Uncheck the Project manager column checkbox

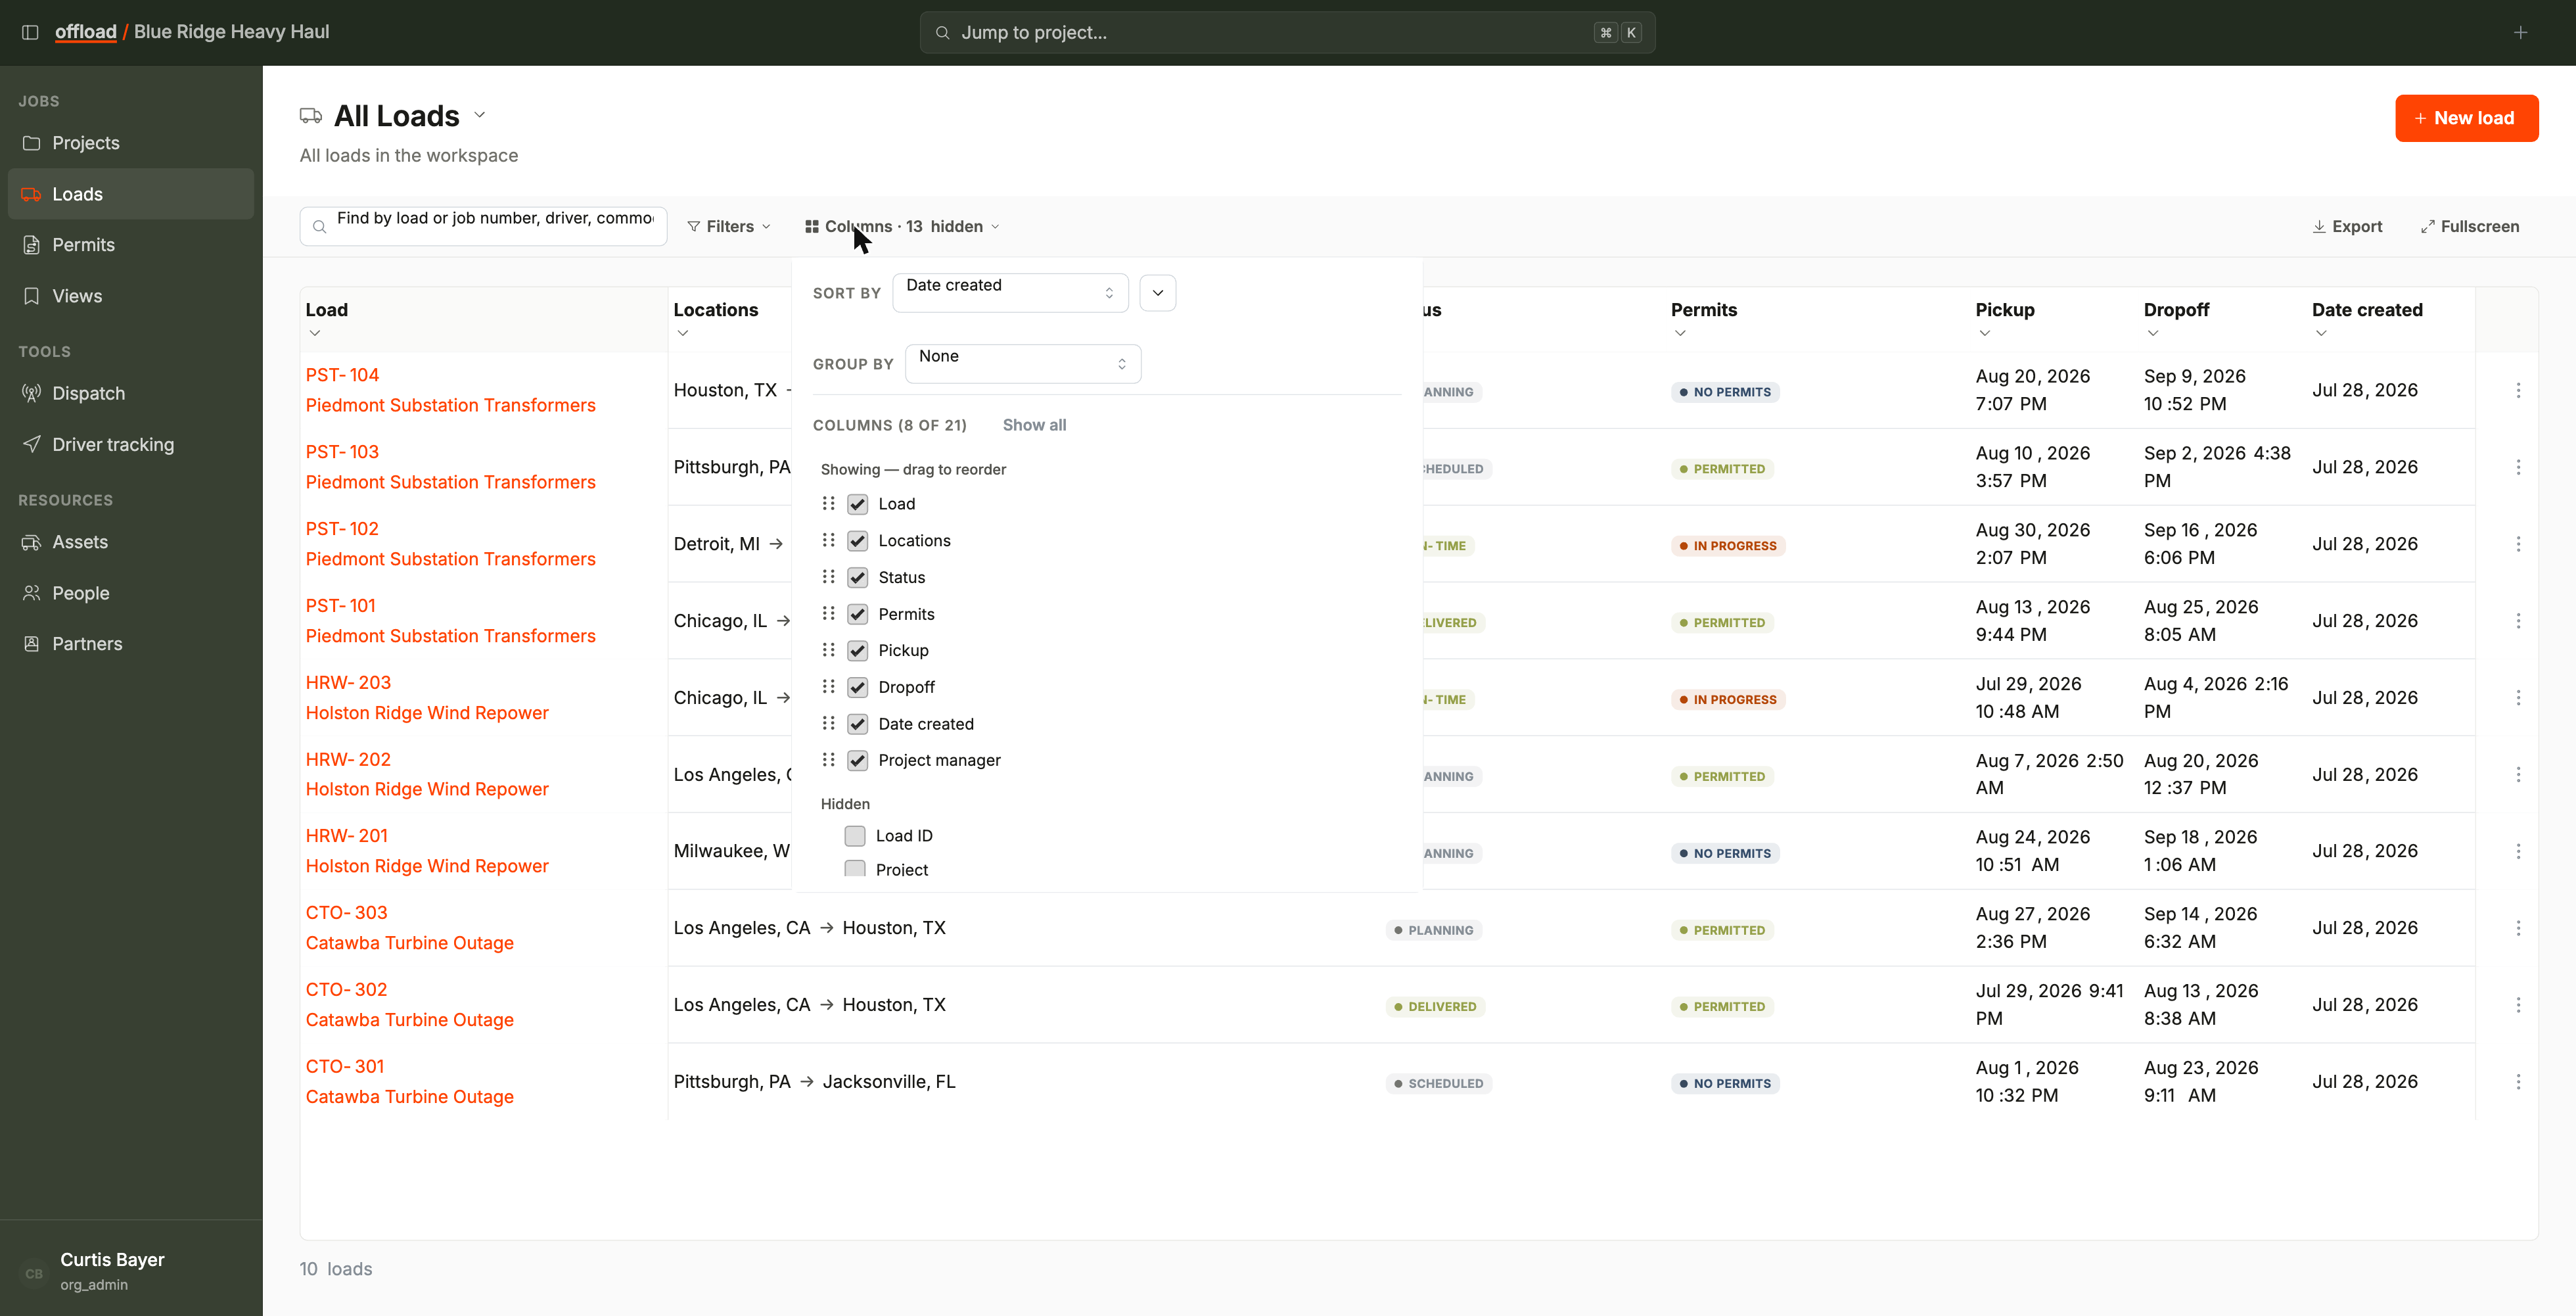coord(857,761)
